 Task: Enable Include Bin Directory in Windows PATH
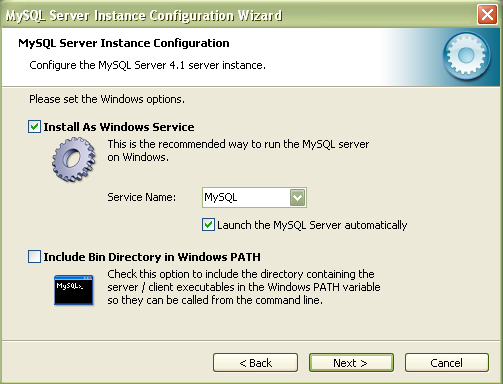pos(35,257)
